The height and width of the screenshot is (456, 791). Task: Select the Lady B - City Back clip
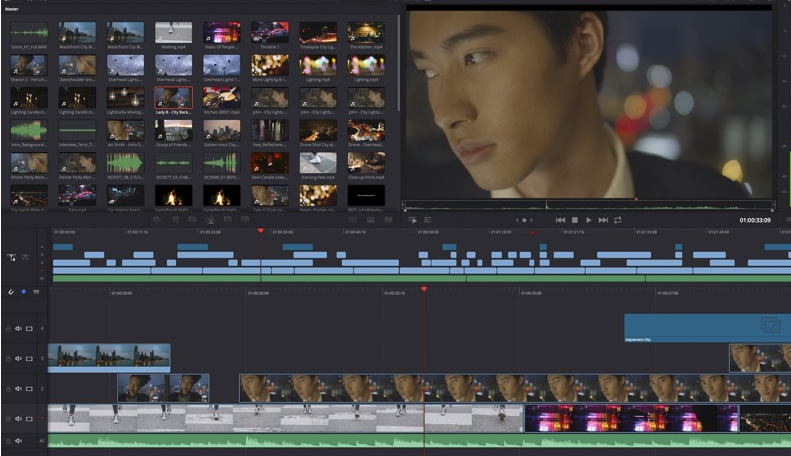pos(173,98)
